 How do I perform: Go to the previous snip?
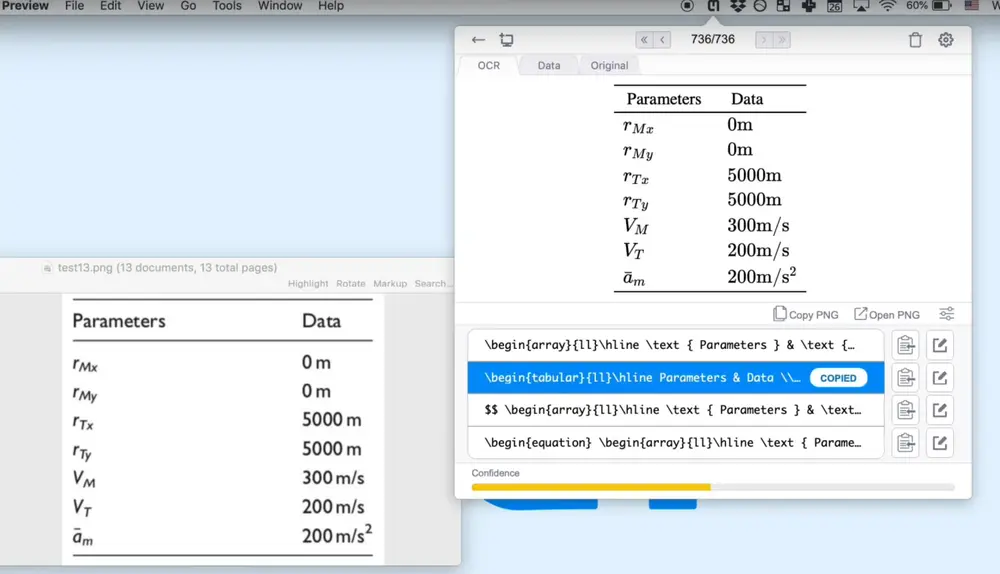coord(663,40)
